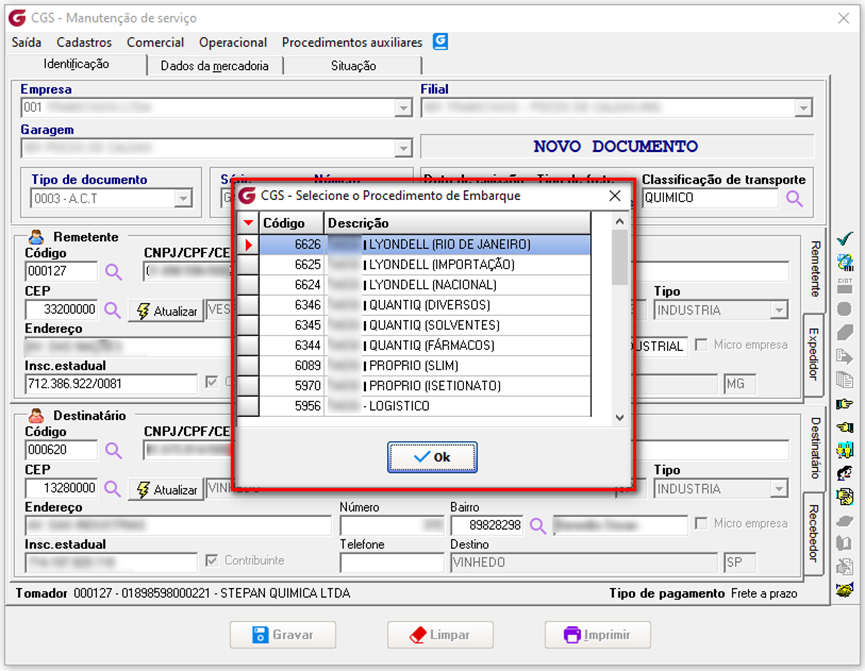Viewport: 865px width, 671px height.
Task: Click the Destinatário Telefone input field
Action: point(392,563)
